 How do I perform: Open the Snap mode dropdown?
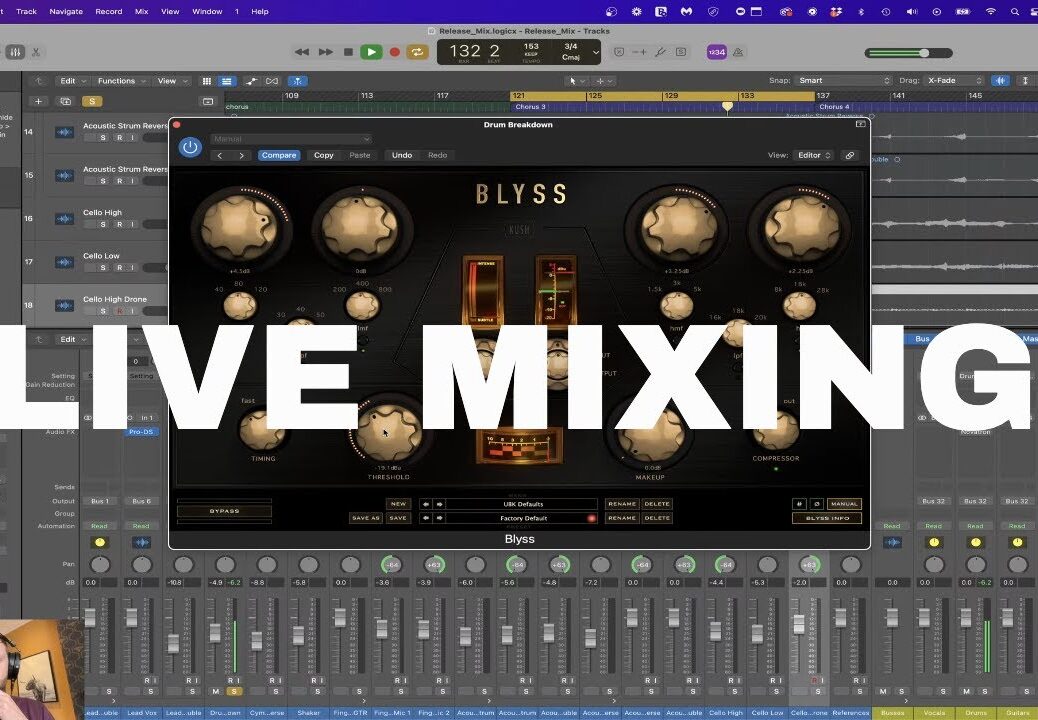pos(843,81)
